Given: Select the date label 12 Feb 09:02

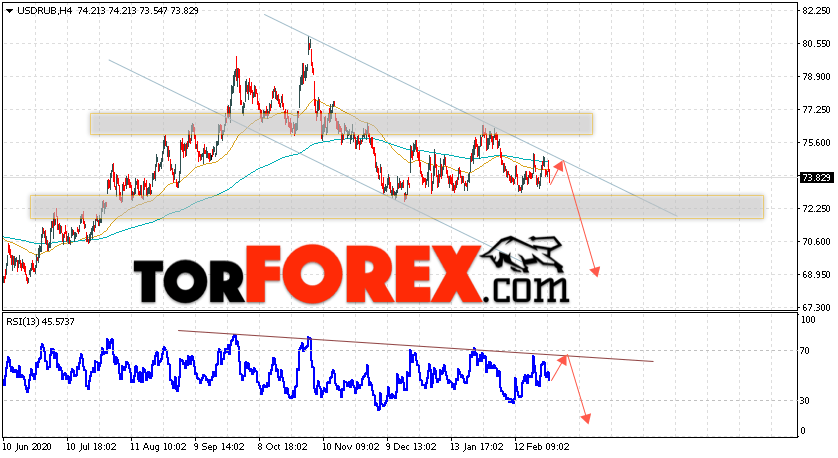Looking at the screenshot, I should (x=541, y=447).
